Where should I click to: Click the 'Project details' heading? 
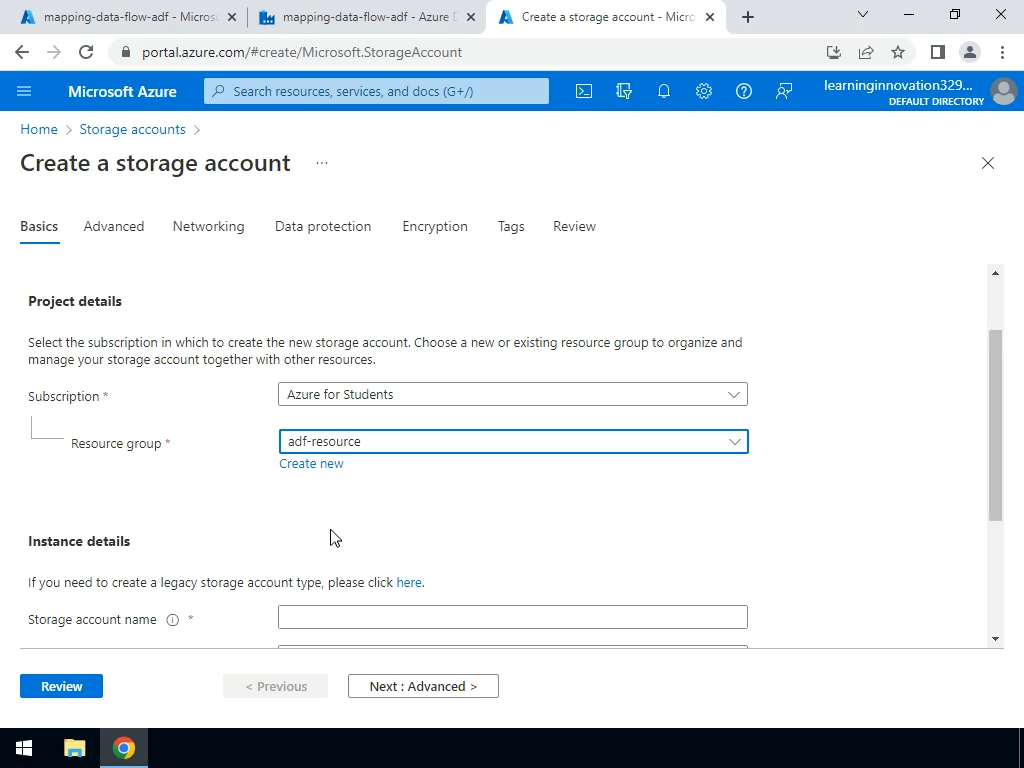(75, 302)
